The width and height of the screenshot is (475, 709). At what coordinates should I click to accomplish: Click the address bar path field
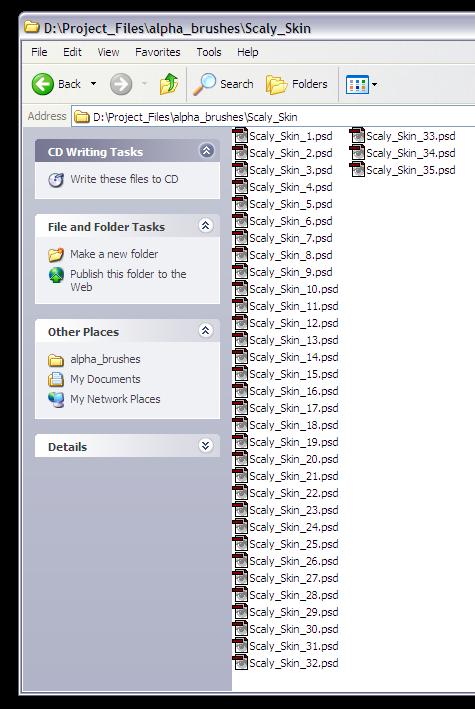click(273, 117)
